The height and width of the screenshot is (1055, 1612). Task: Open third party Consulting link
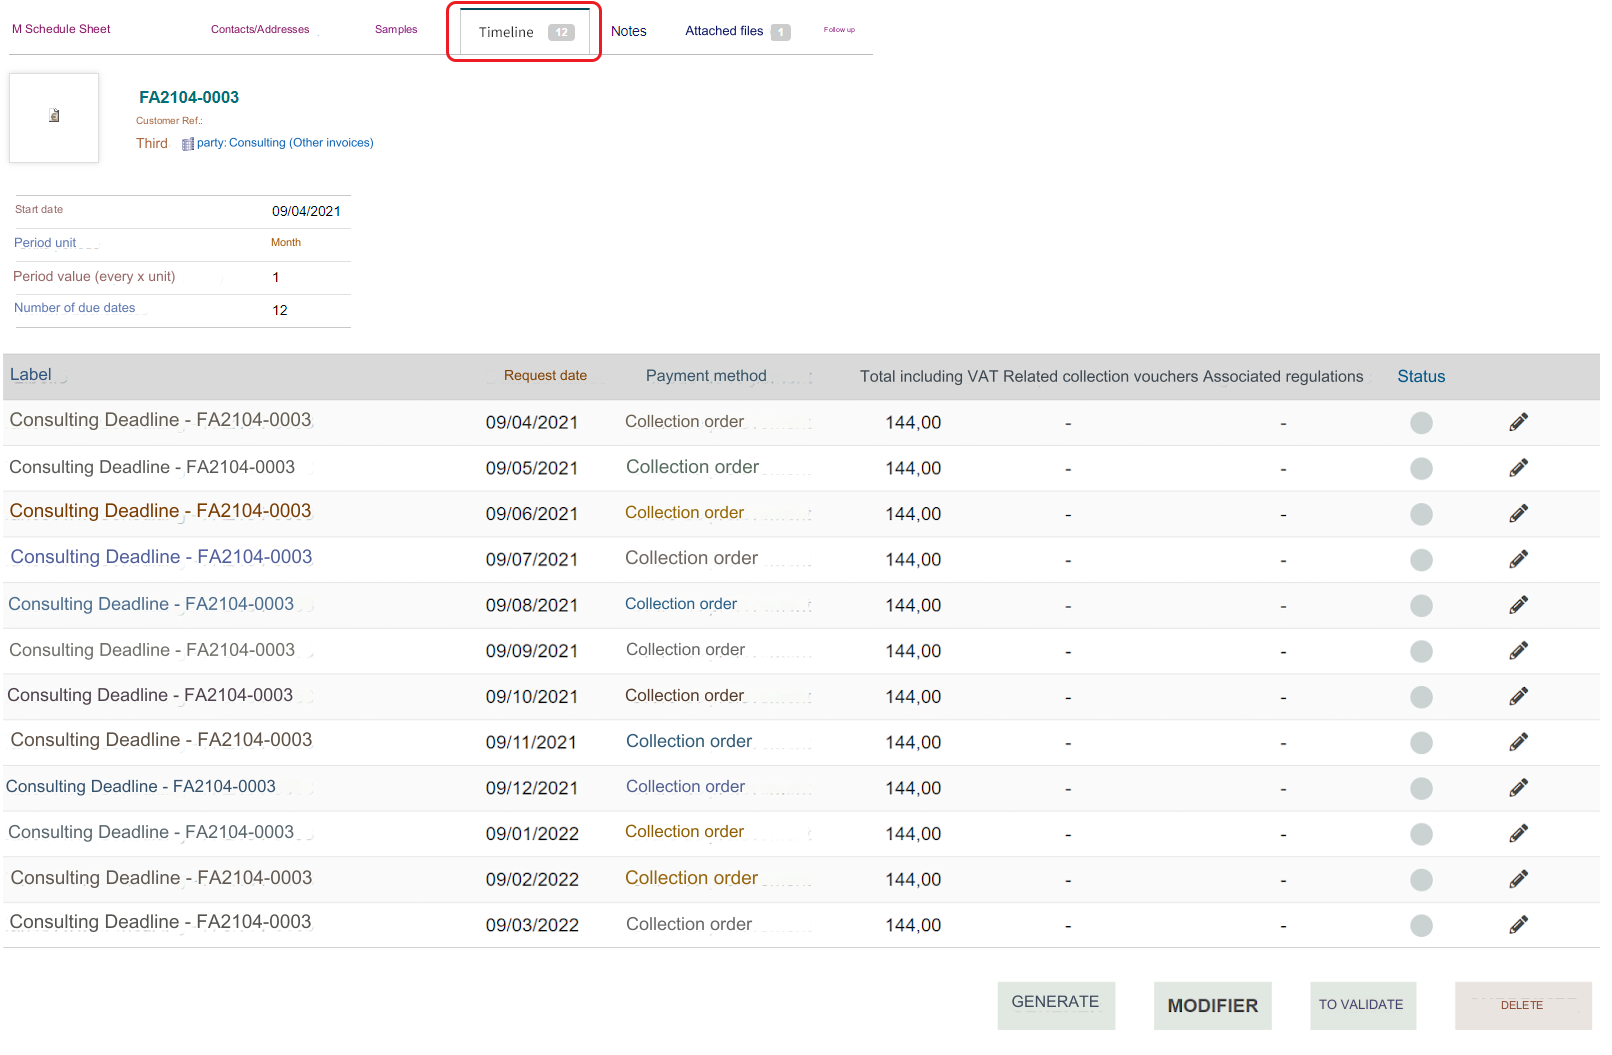click(x=285, y=143)
